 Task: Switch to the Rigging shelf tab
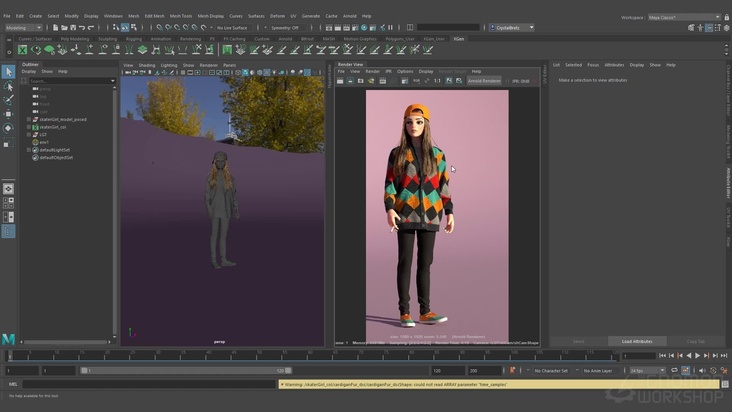(x=133, y=38)
